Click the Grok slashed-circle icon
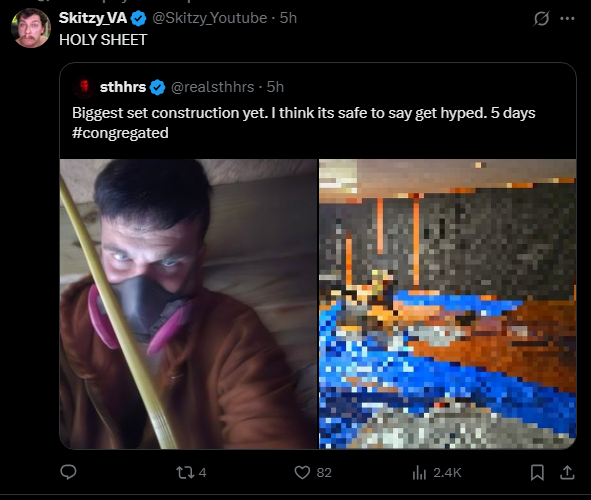 coord(541,18)
